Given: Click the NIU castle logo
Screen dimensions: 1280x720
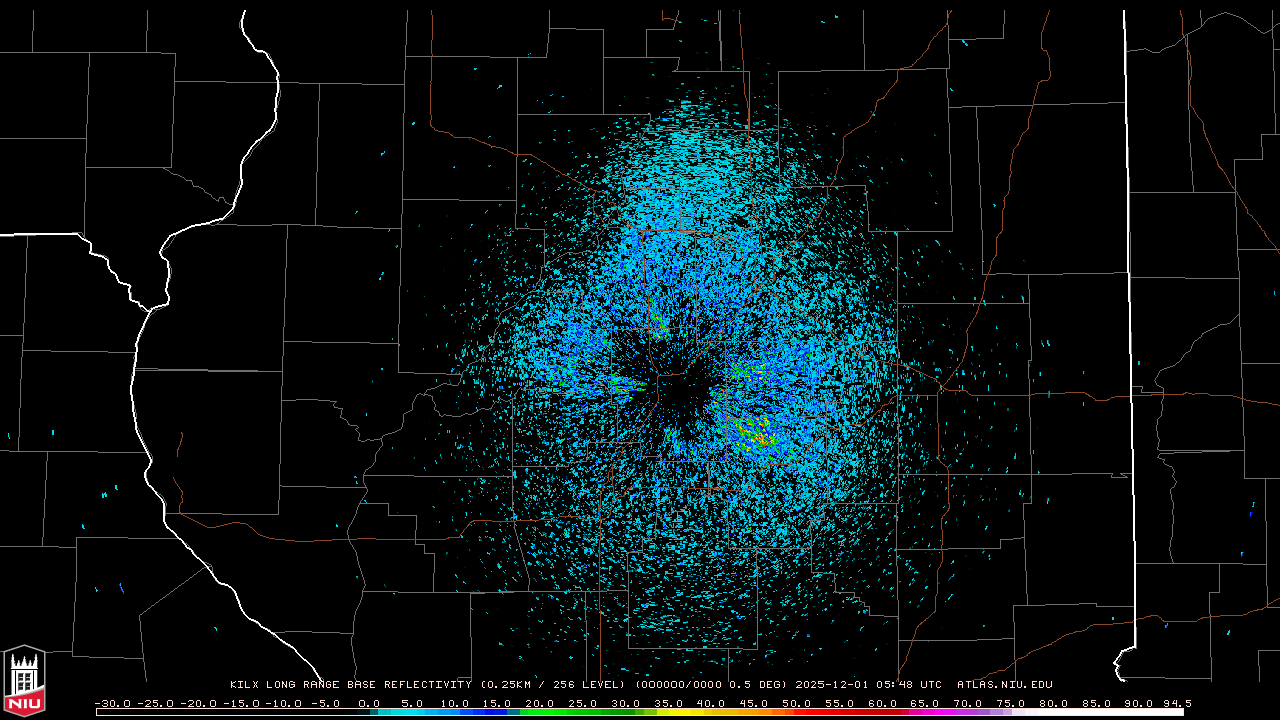Looking at the screenshot, I should point(24,682).
